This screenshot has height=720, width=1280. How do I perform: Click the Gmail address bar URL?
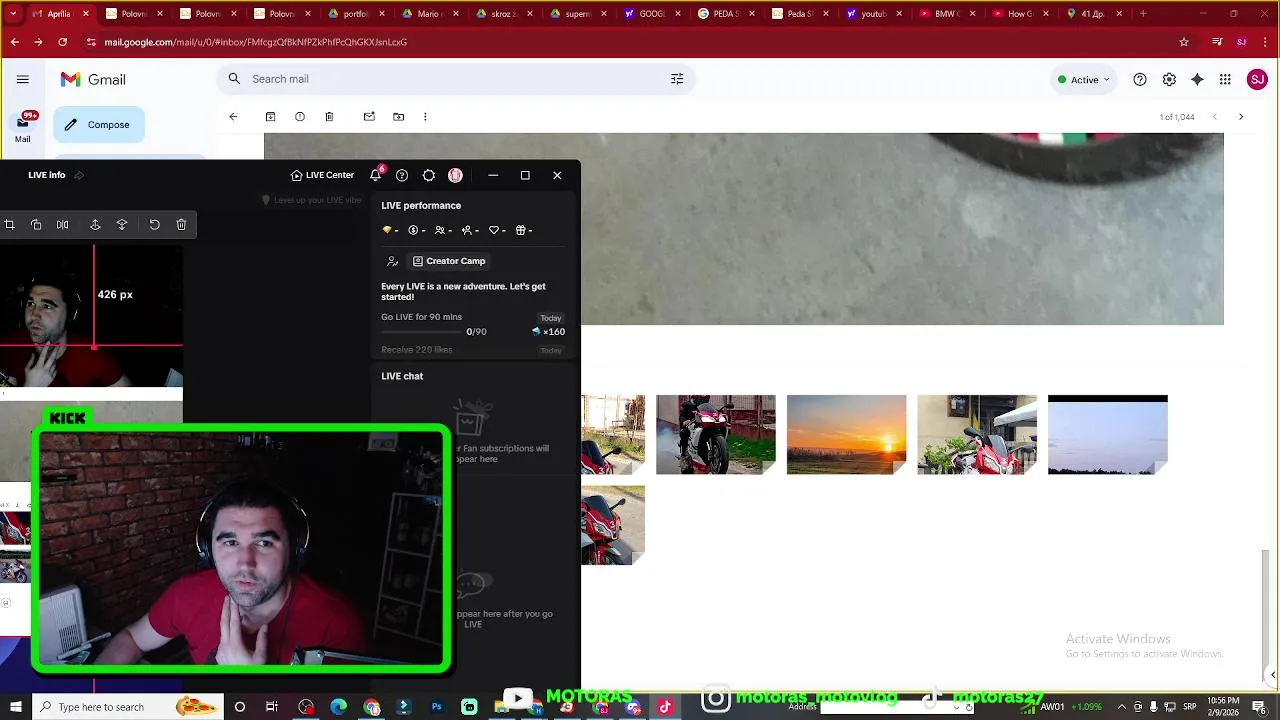[x=255, y=42]
